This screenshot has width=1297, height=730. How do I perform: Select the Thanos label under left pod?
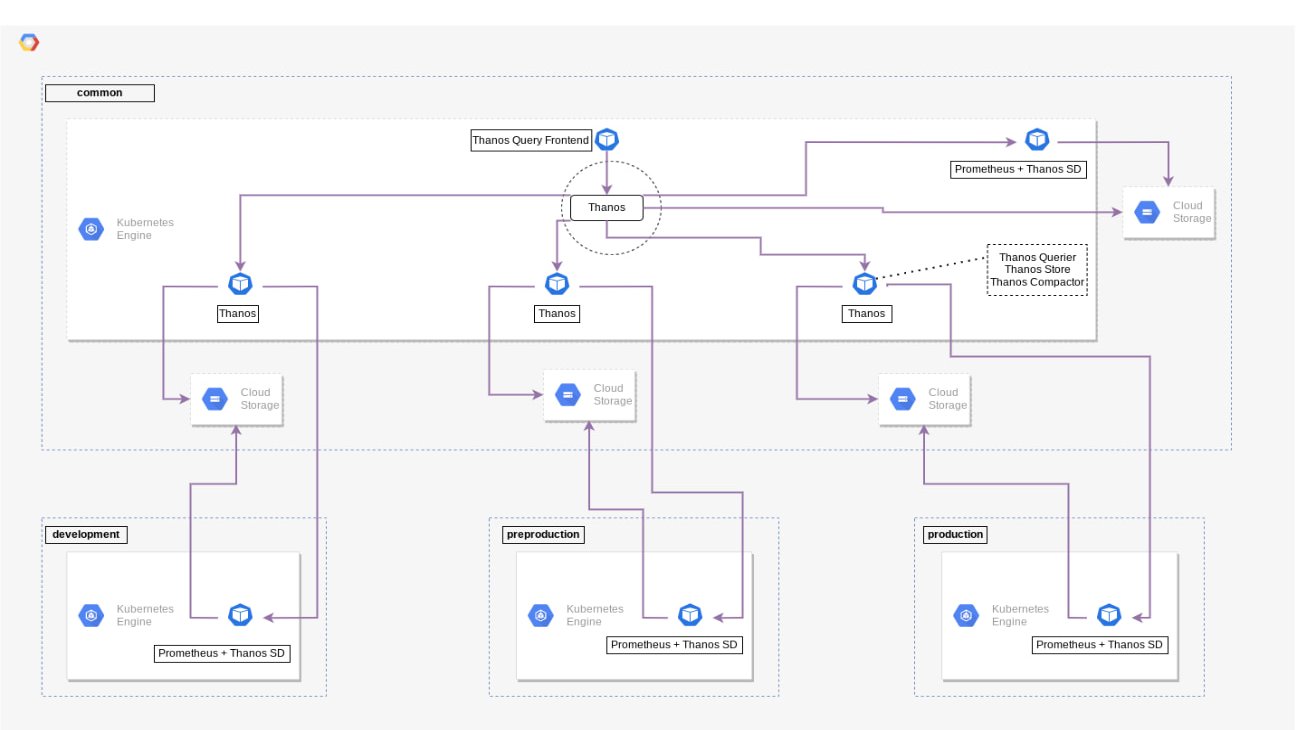coord(238,313)
